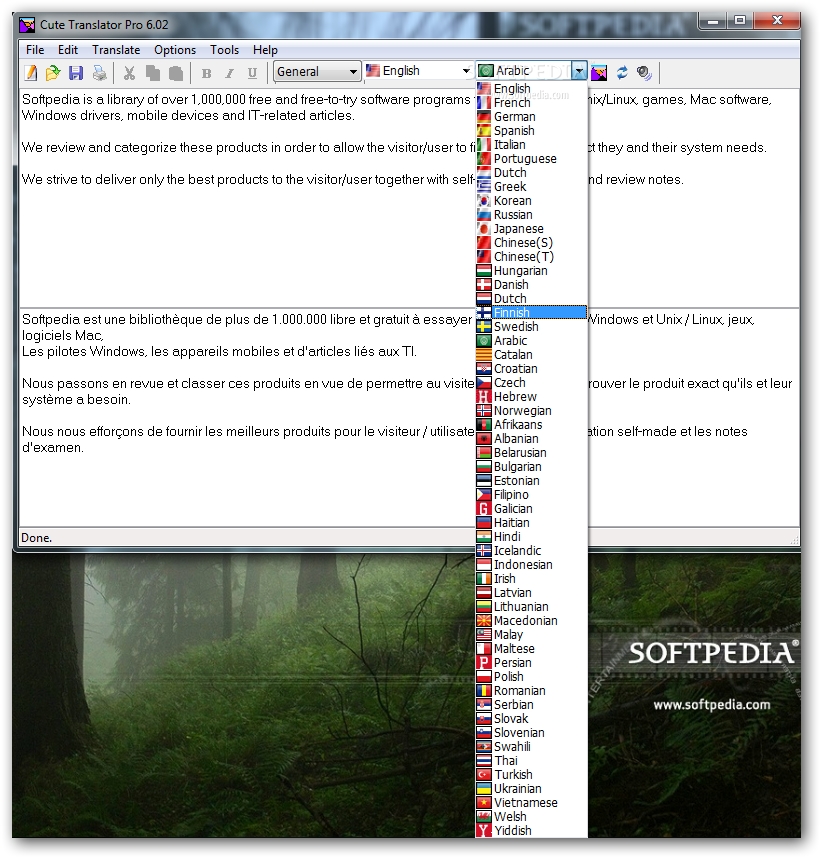Viewport: 821px width, 858px height.
Task: Click the translate icon right of language box
Action: [x=599, y=72]
